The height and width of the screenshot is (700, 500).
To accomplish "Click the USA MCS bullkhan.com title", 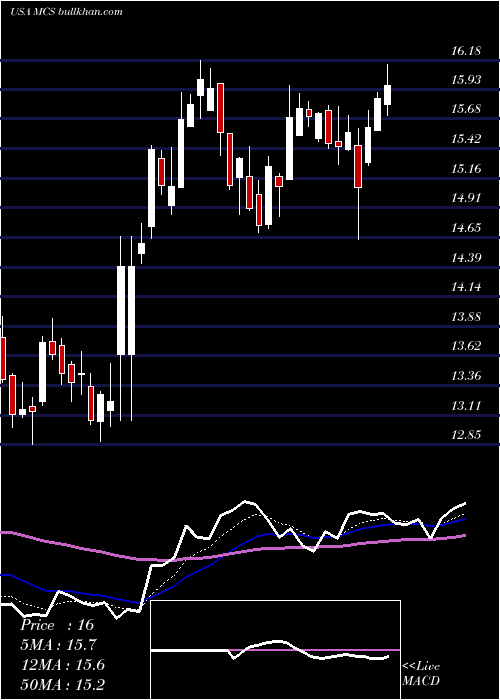I will click(66, 12).
